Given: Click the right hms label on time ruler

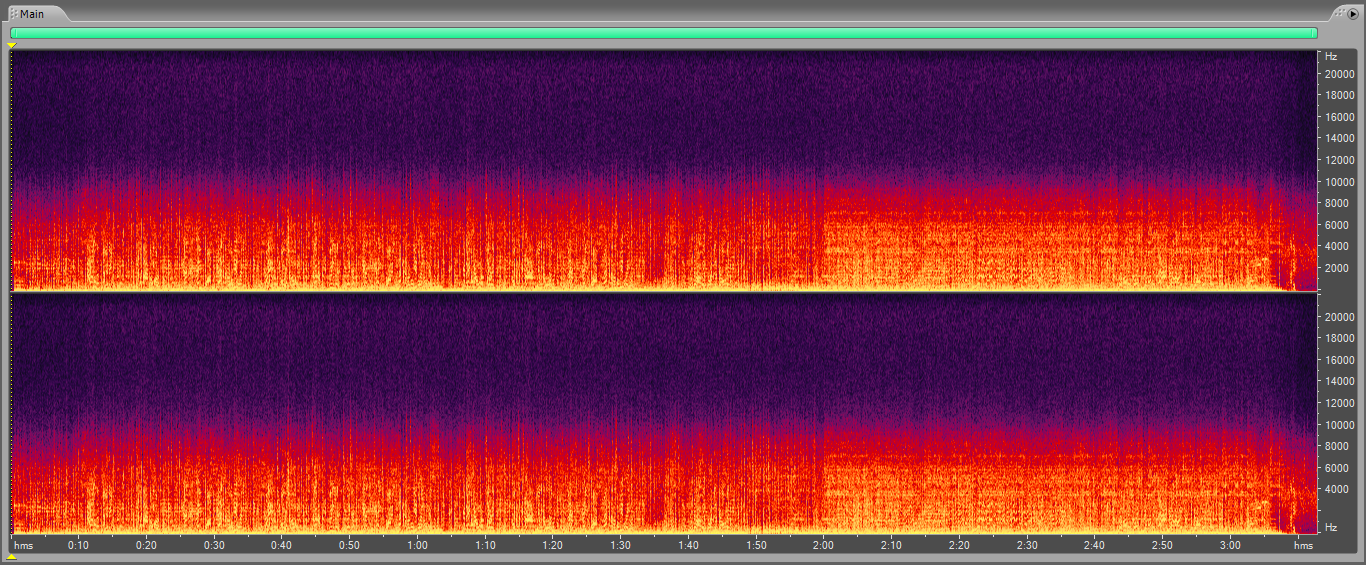Looking at the screenshot, I should [x=1303, y=545].
